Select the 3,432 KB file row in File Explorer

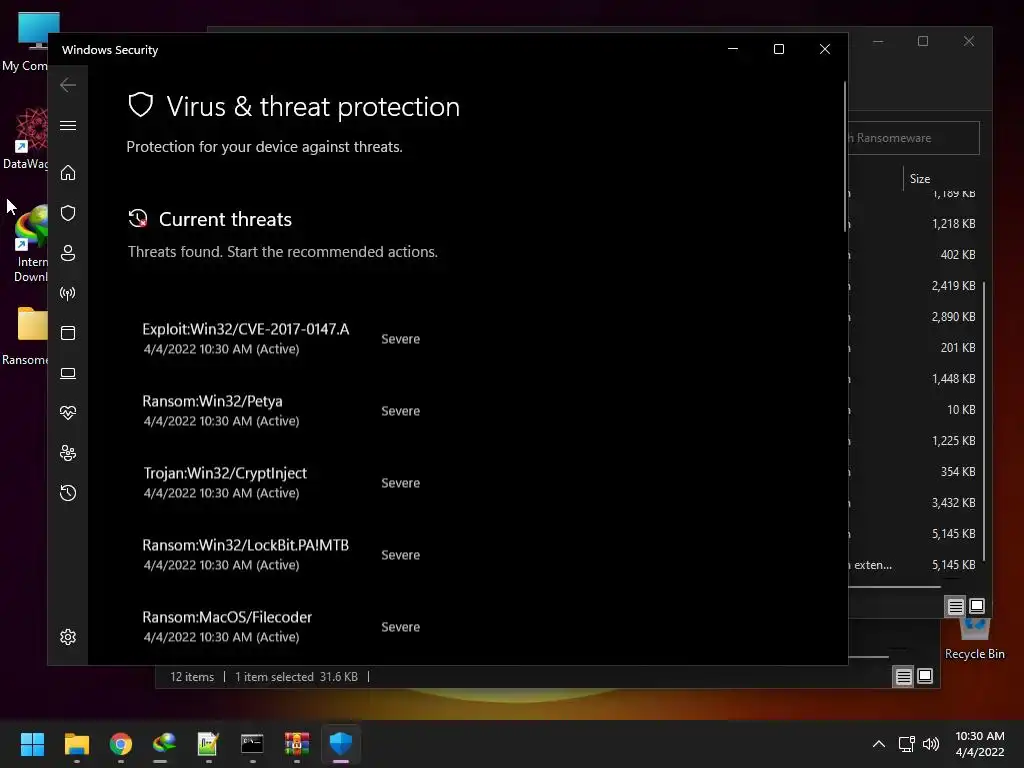tap(914, 503)
